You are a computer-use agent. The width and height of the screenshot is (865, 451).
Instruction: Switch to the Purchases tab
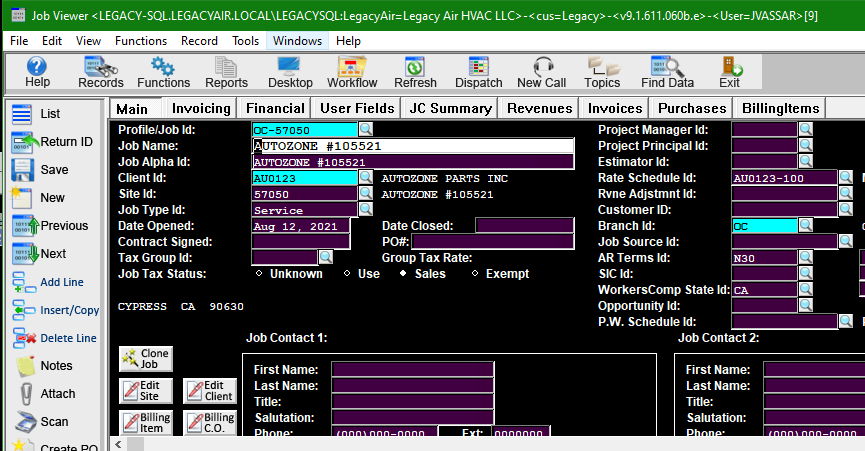pos(692,109)
